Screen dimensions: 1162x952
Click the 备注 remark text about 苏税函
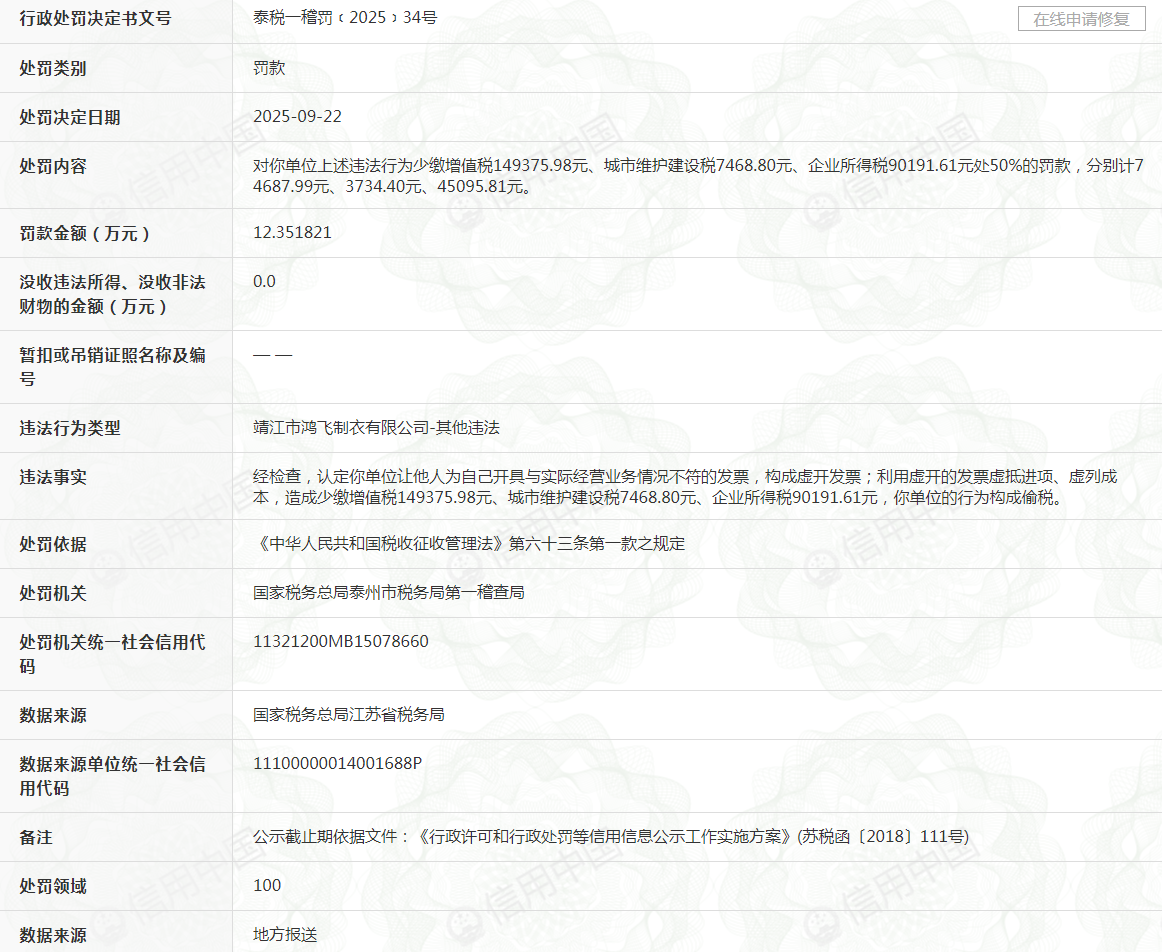click(x=610, y=837)
